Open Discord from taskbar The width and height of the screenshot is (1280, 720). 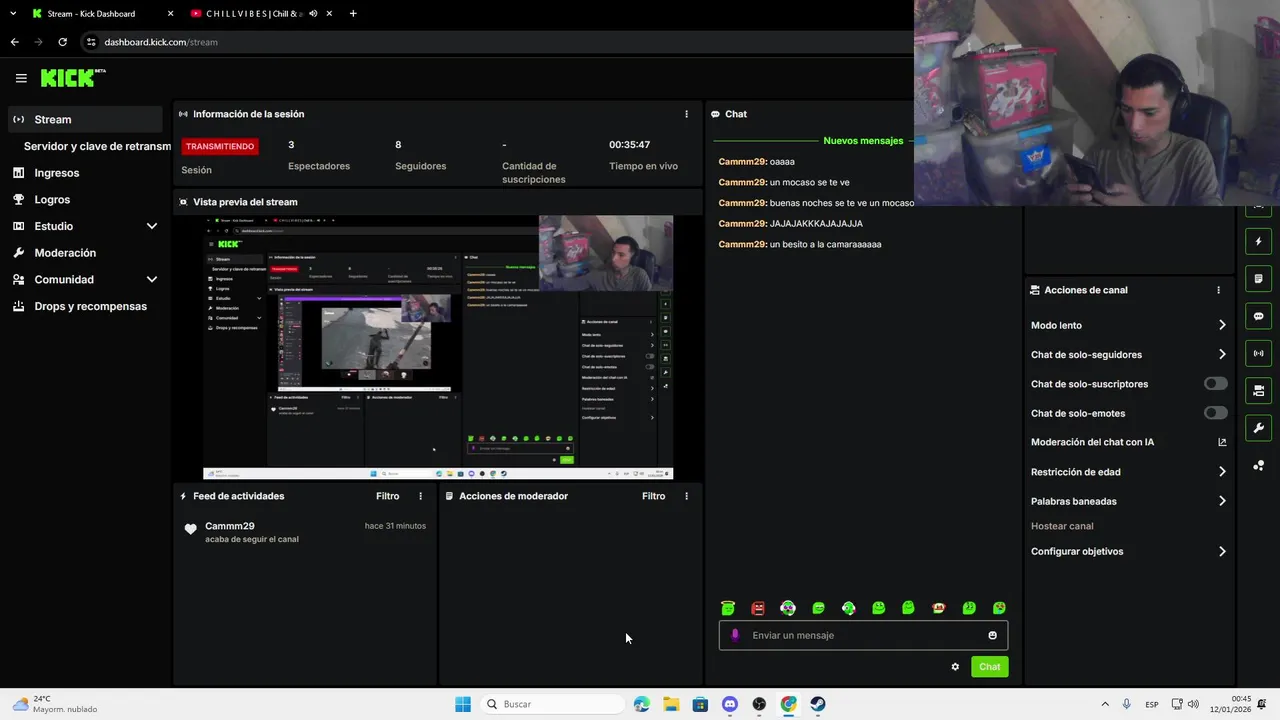coord(730,704)
